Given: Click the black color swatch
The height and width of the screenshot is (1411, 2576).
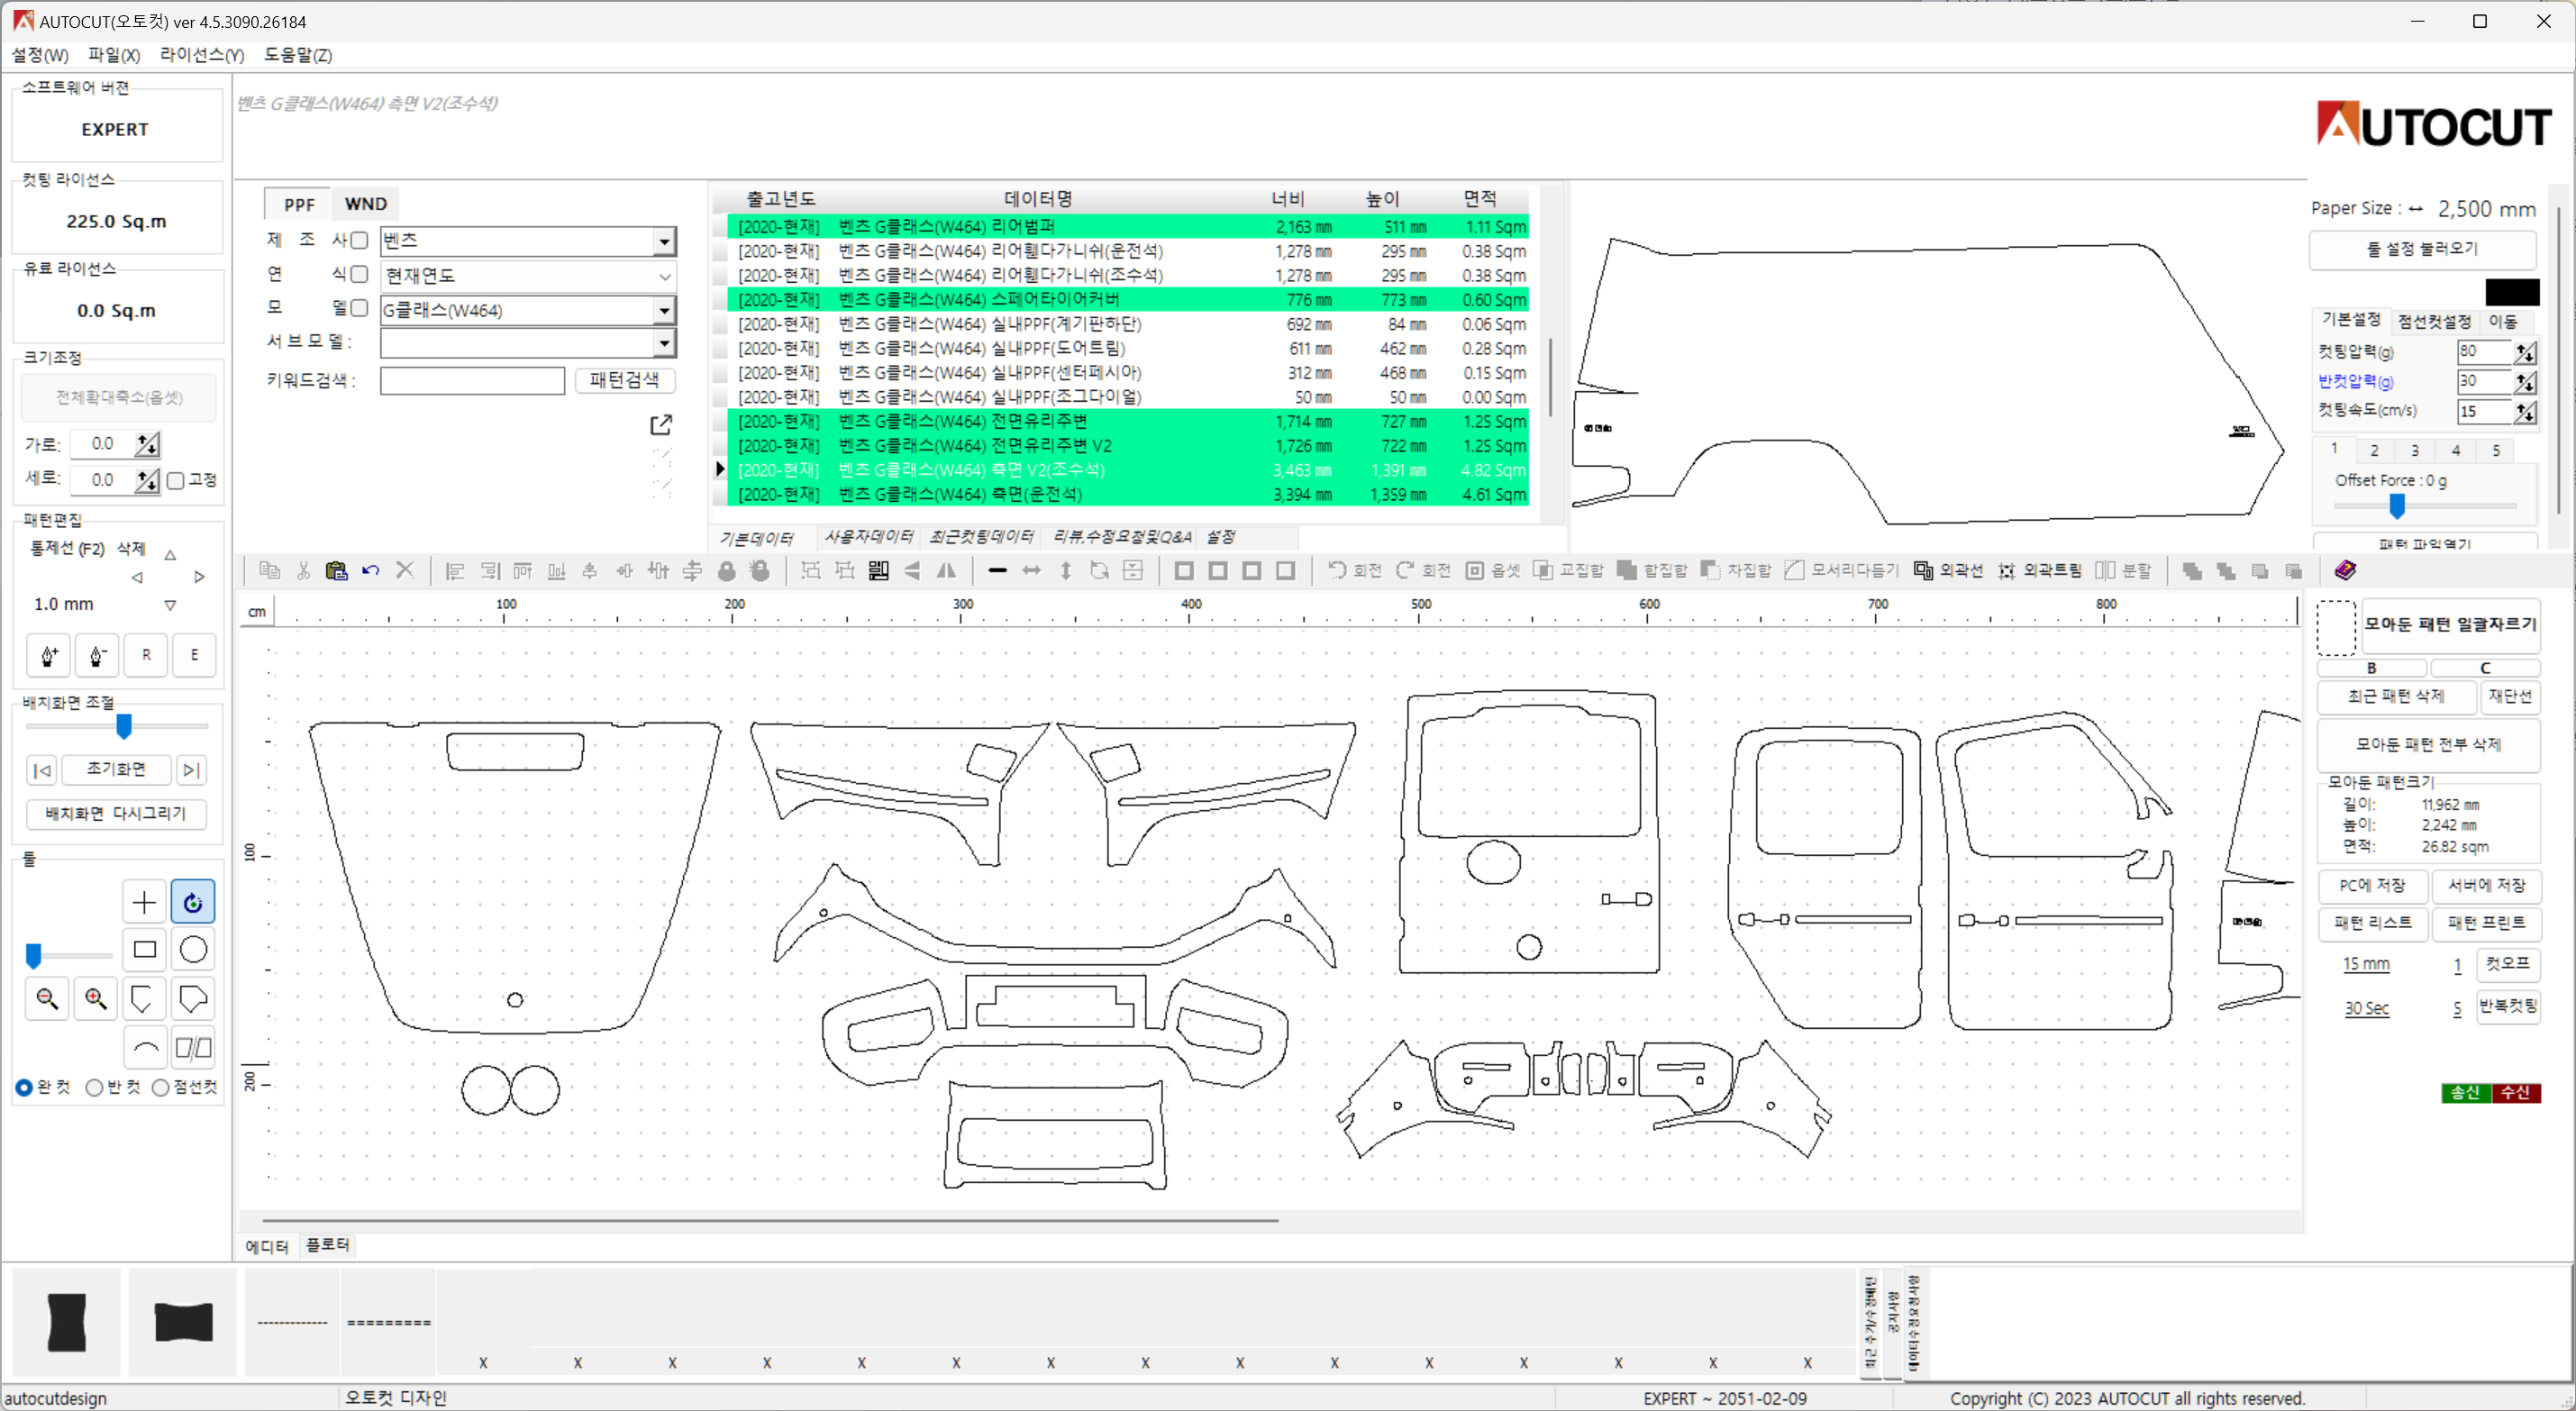Looking at the screenshot, I should coord(2512,292).
